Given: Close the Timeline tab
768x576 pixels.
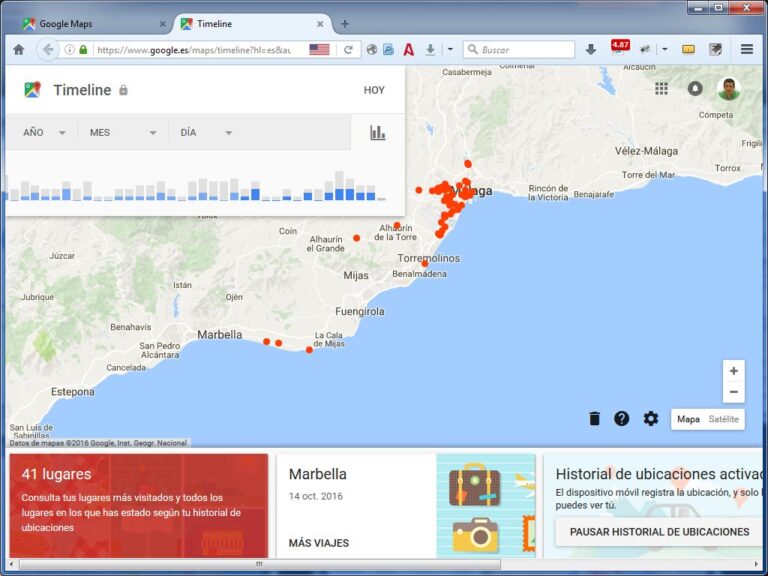Looking at the screenshot, I should tap(320, 24).
